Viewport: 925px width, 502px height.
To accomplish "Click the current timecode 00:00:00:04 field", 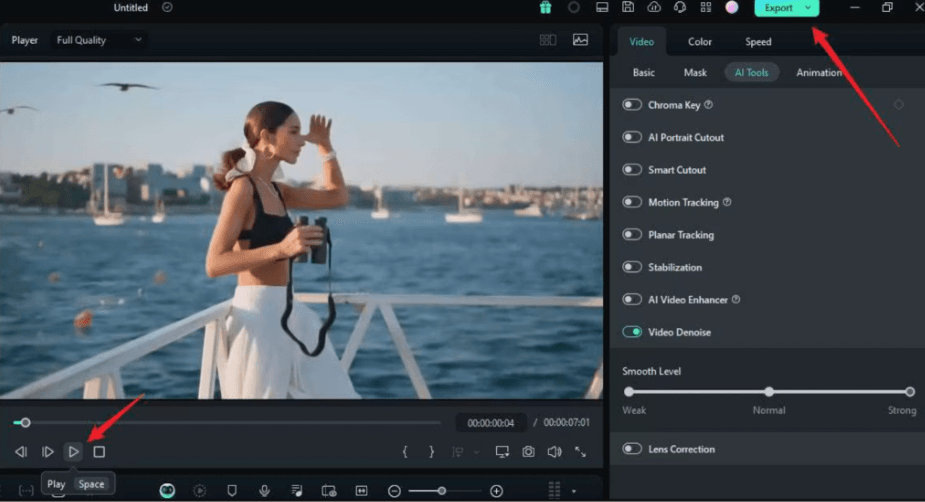I will (x=490, y=423).
